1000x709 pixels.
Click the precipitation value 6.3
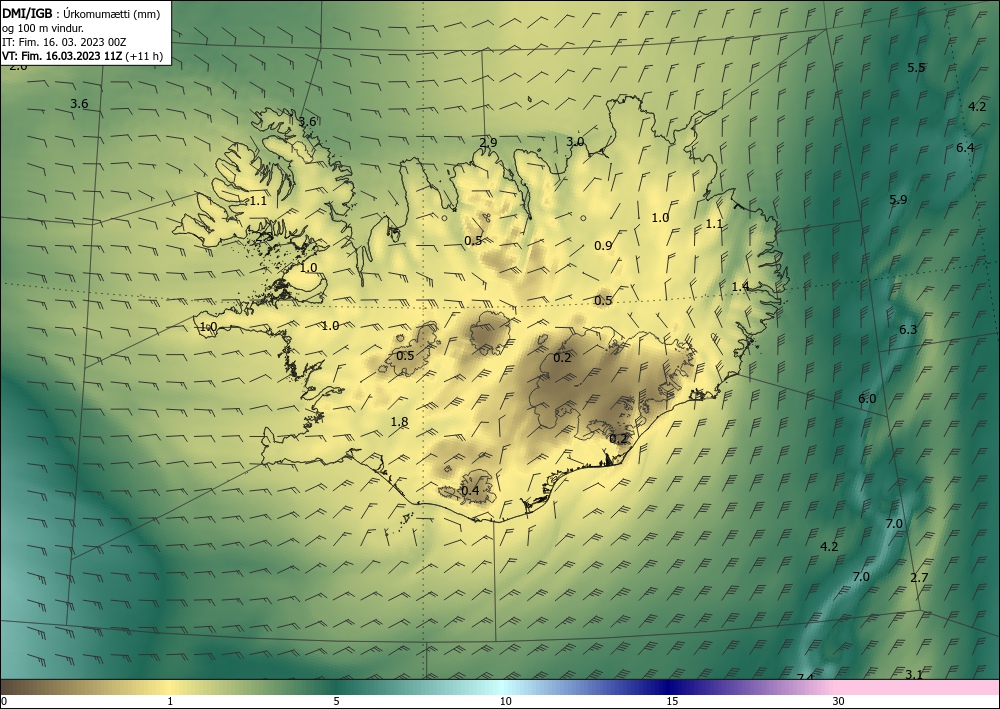pyautogui.click(x=908, y=329)
